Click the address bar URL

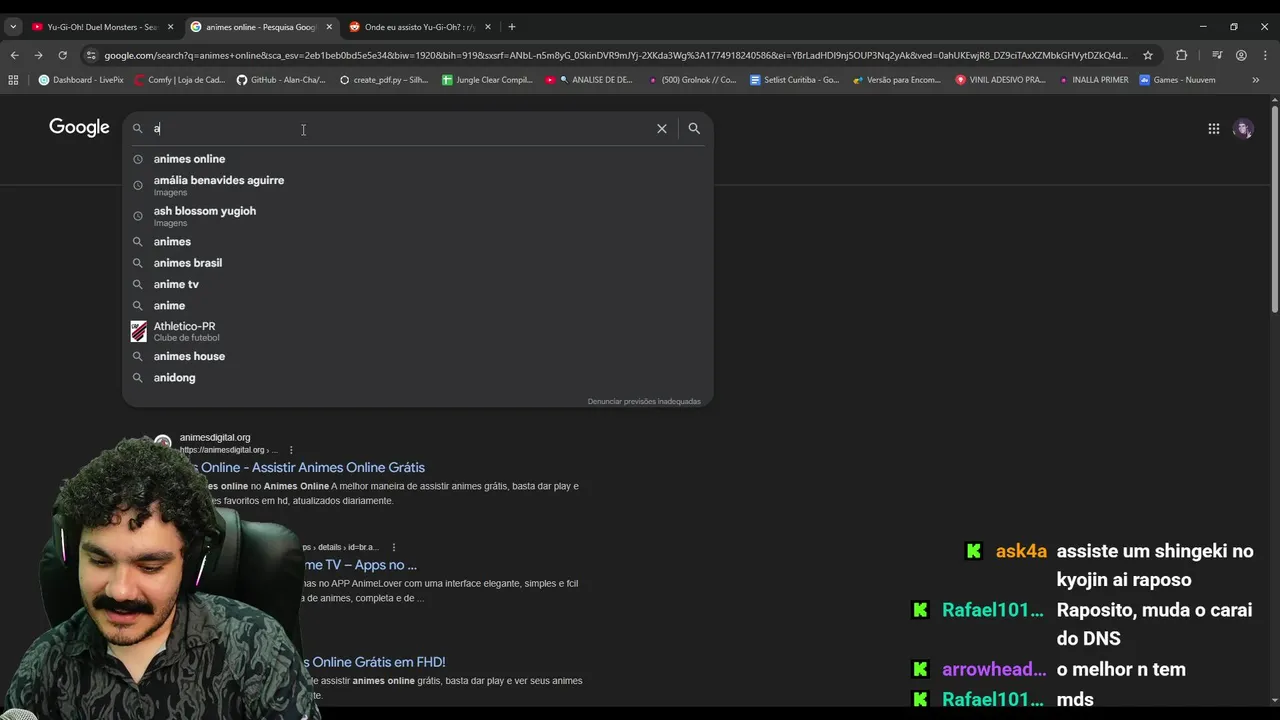[x=615, y=55]
